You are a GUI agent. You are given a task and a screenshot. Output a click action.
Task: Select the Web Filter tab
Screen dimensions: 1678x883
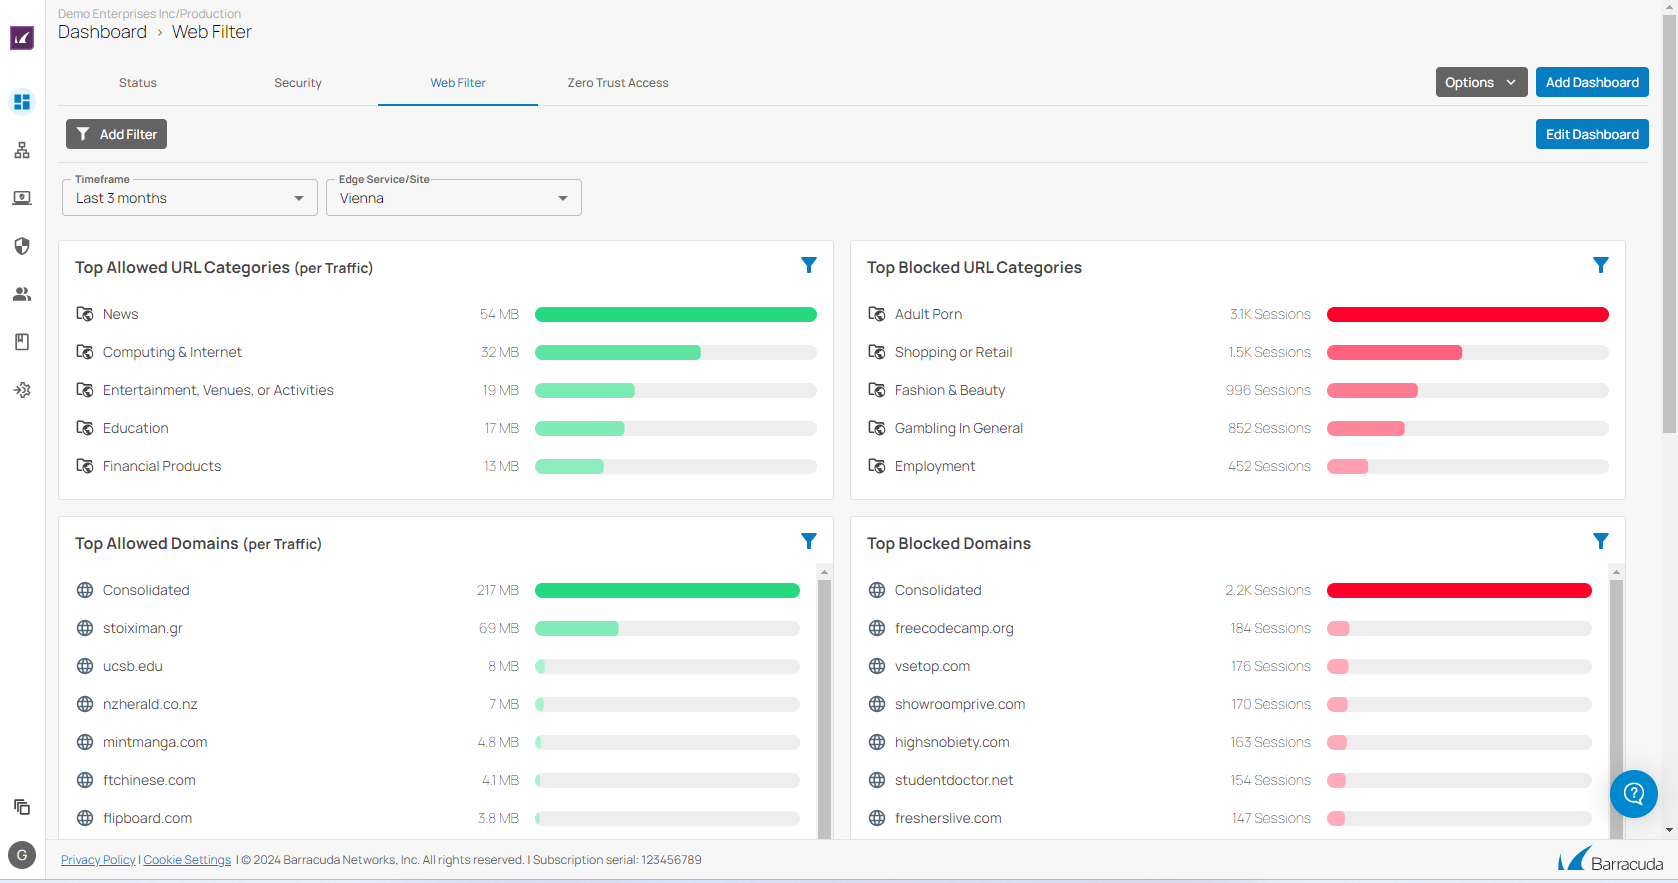coord(458,83)
